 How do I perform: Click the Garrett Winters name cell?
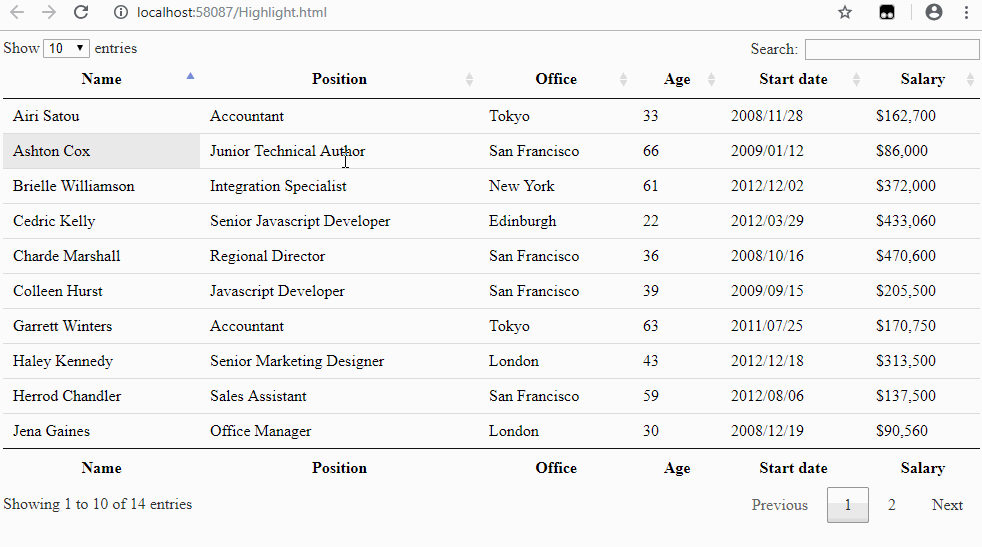pyautogui.click(x=101, y=326)
